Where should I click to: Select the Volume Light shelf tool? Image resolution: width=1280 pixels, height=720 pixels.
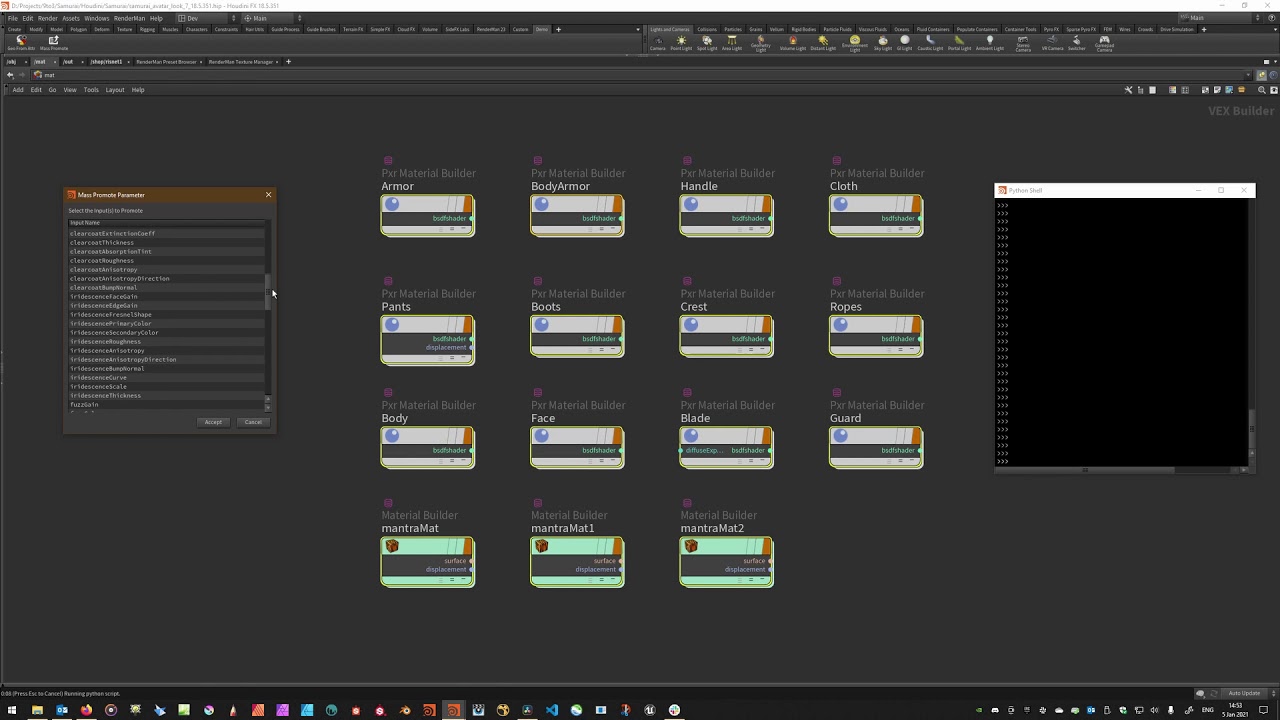[x=792, y=43]
